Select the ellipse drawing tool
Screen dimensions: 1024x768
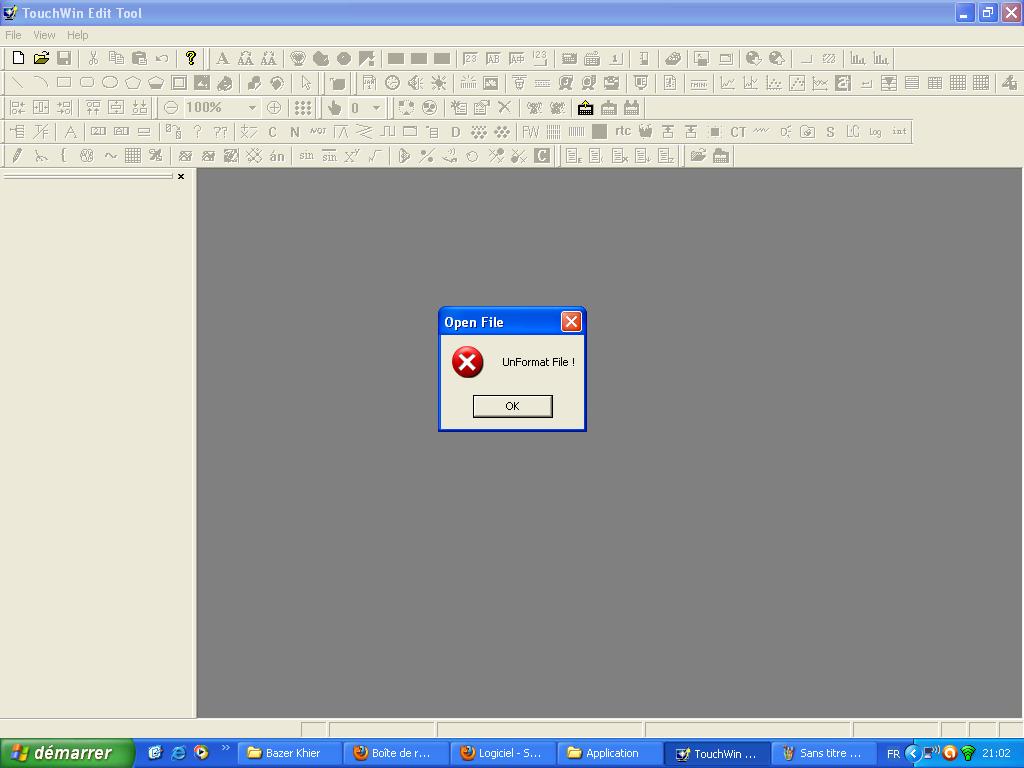[x=110, y=83]
